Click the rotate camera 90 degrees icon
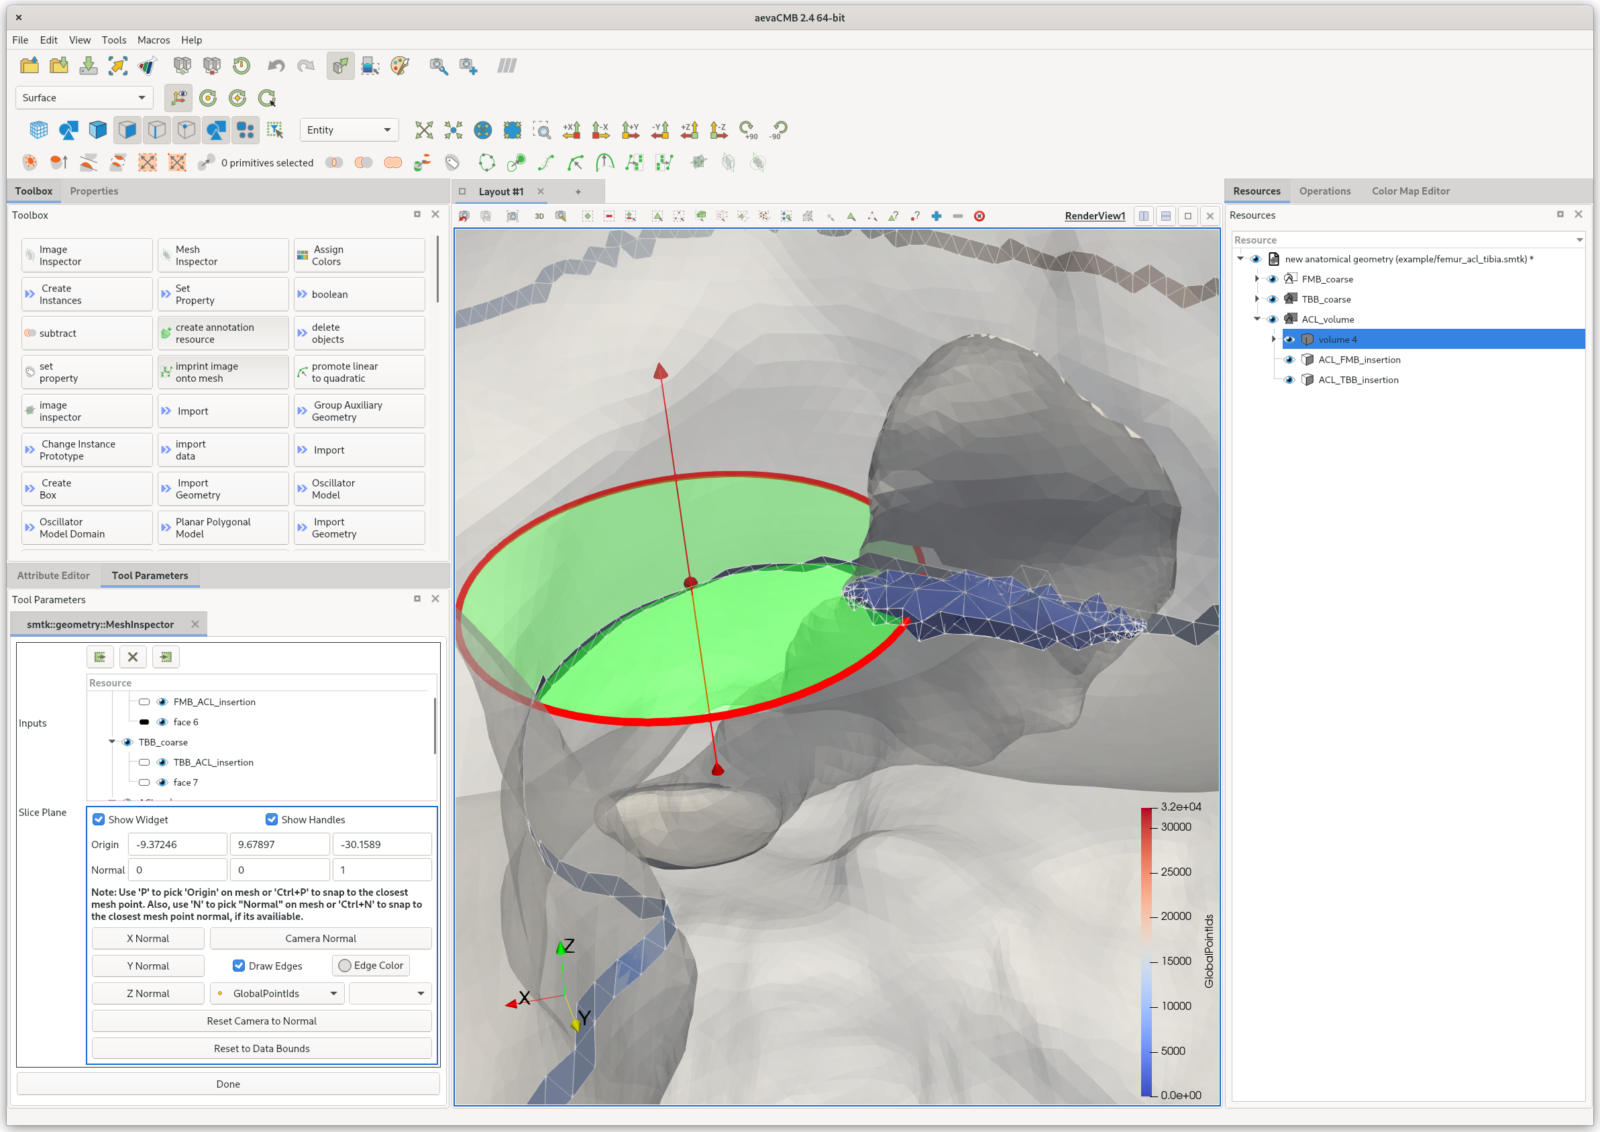Viewport: 1600px width, 1132px height. pyautogui.click(x=748, y=130)
